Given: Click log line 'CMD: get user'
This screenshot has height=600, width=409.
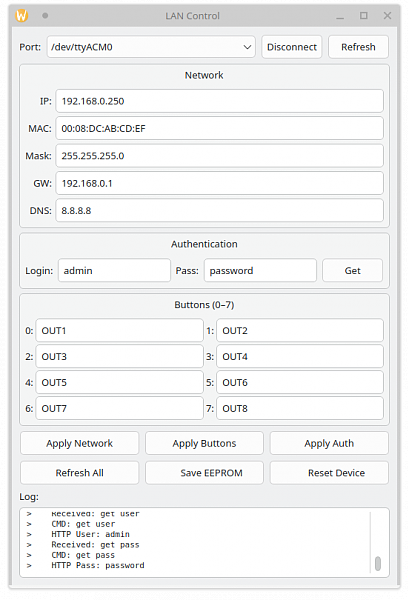Looking at the screenshot, I should coord(83,524).
